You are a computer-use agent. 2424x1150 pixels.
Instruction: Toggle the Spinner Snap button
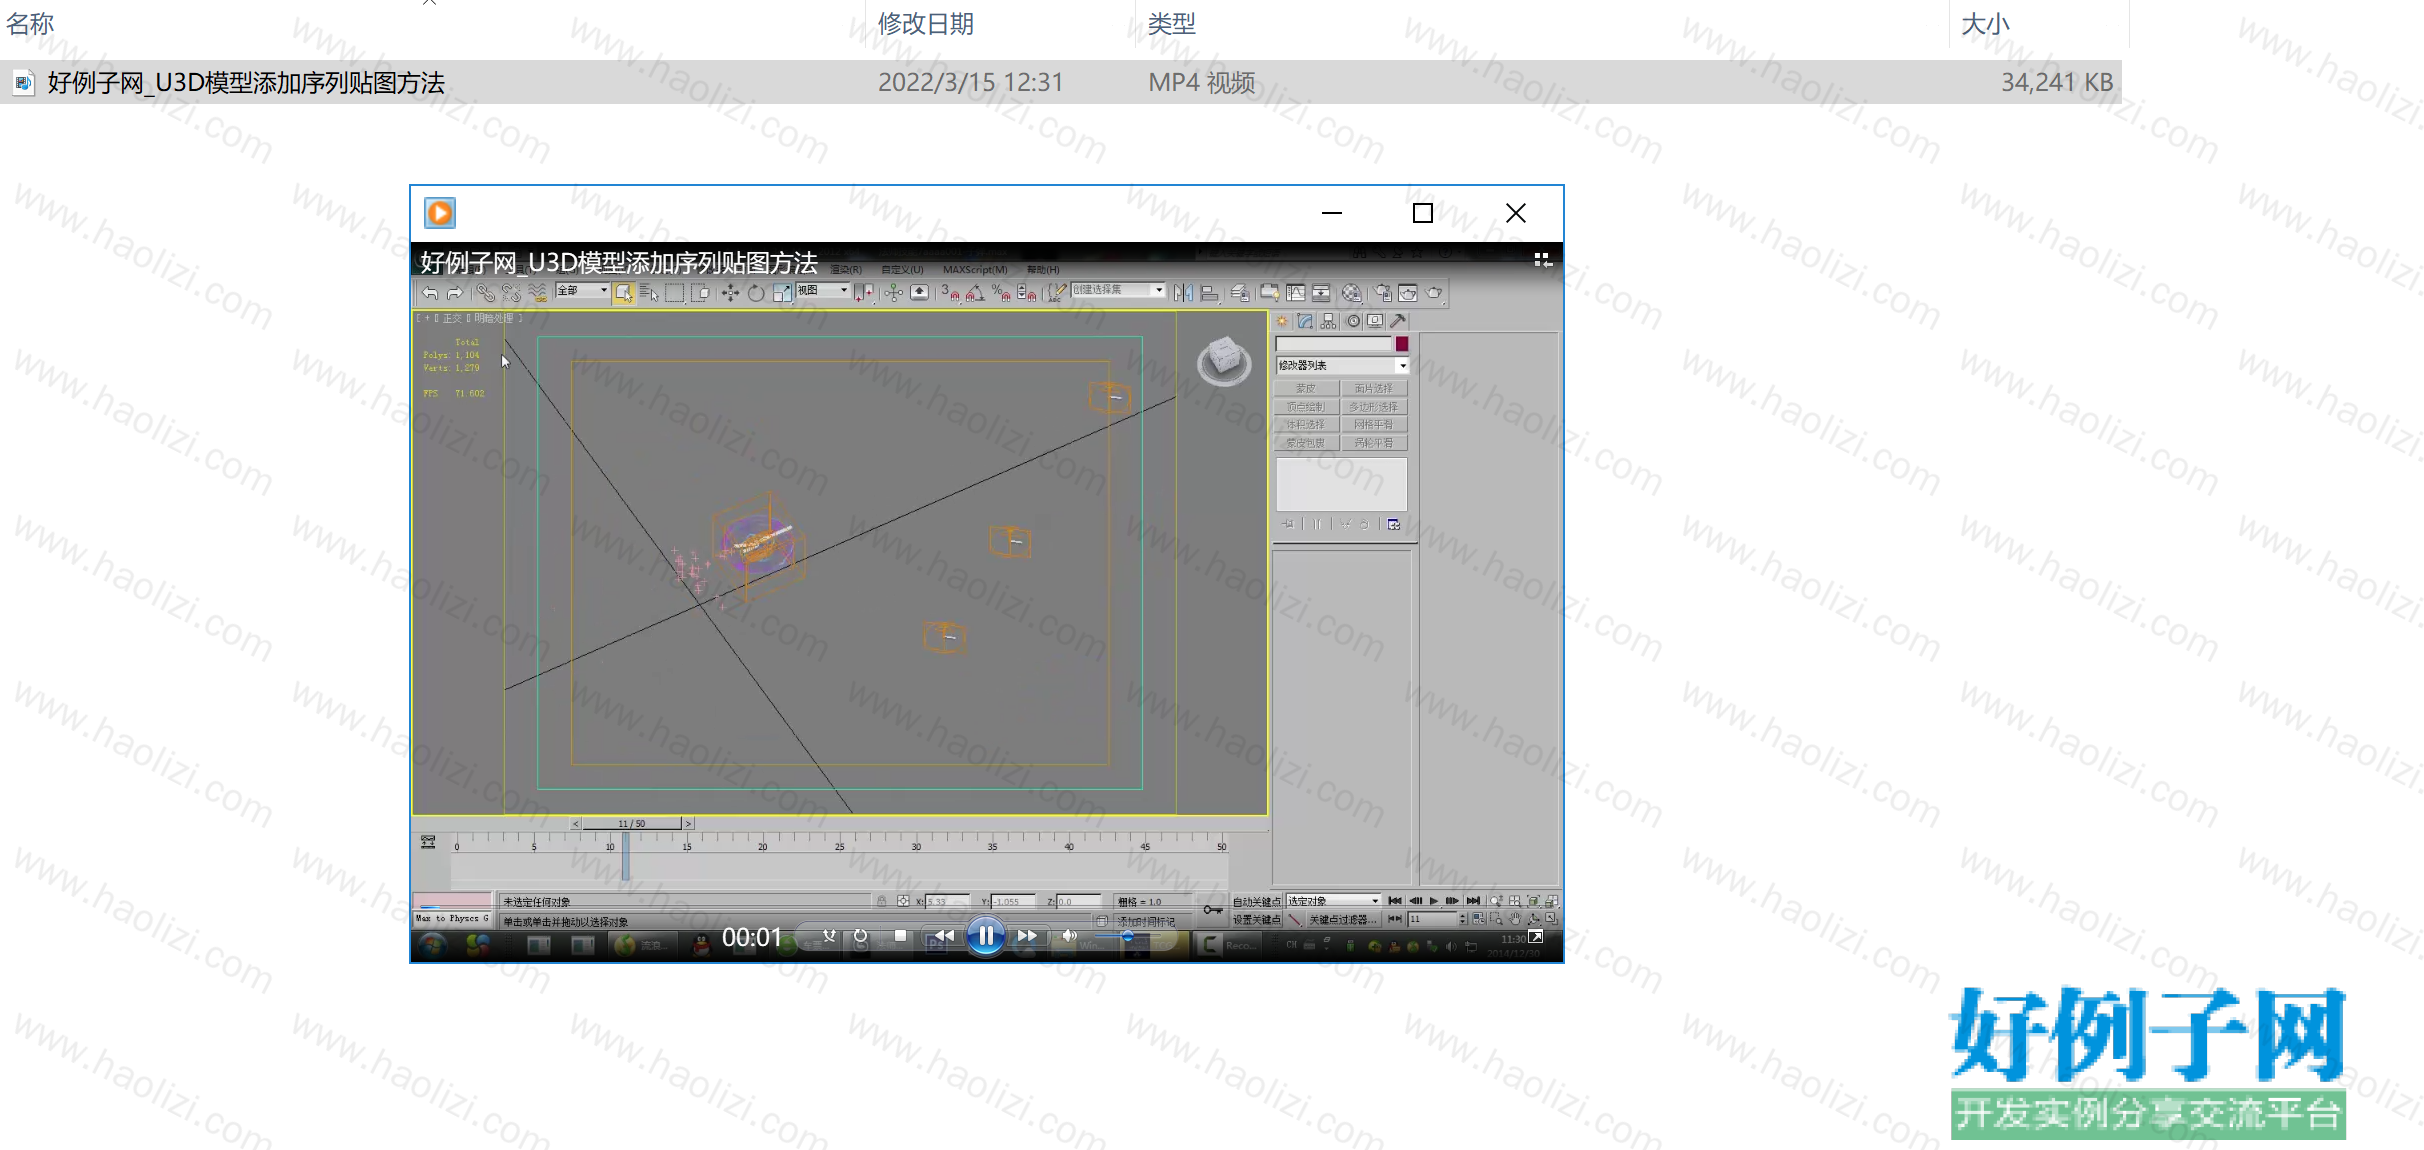1026,293
